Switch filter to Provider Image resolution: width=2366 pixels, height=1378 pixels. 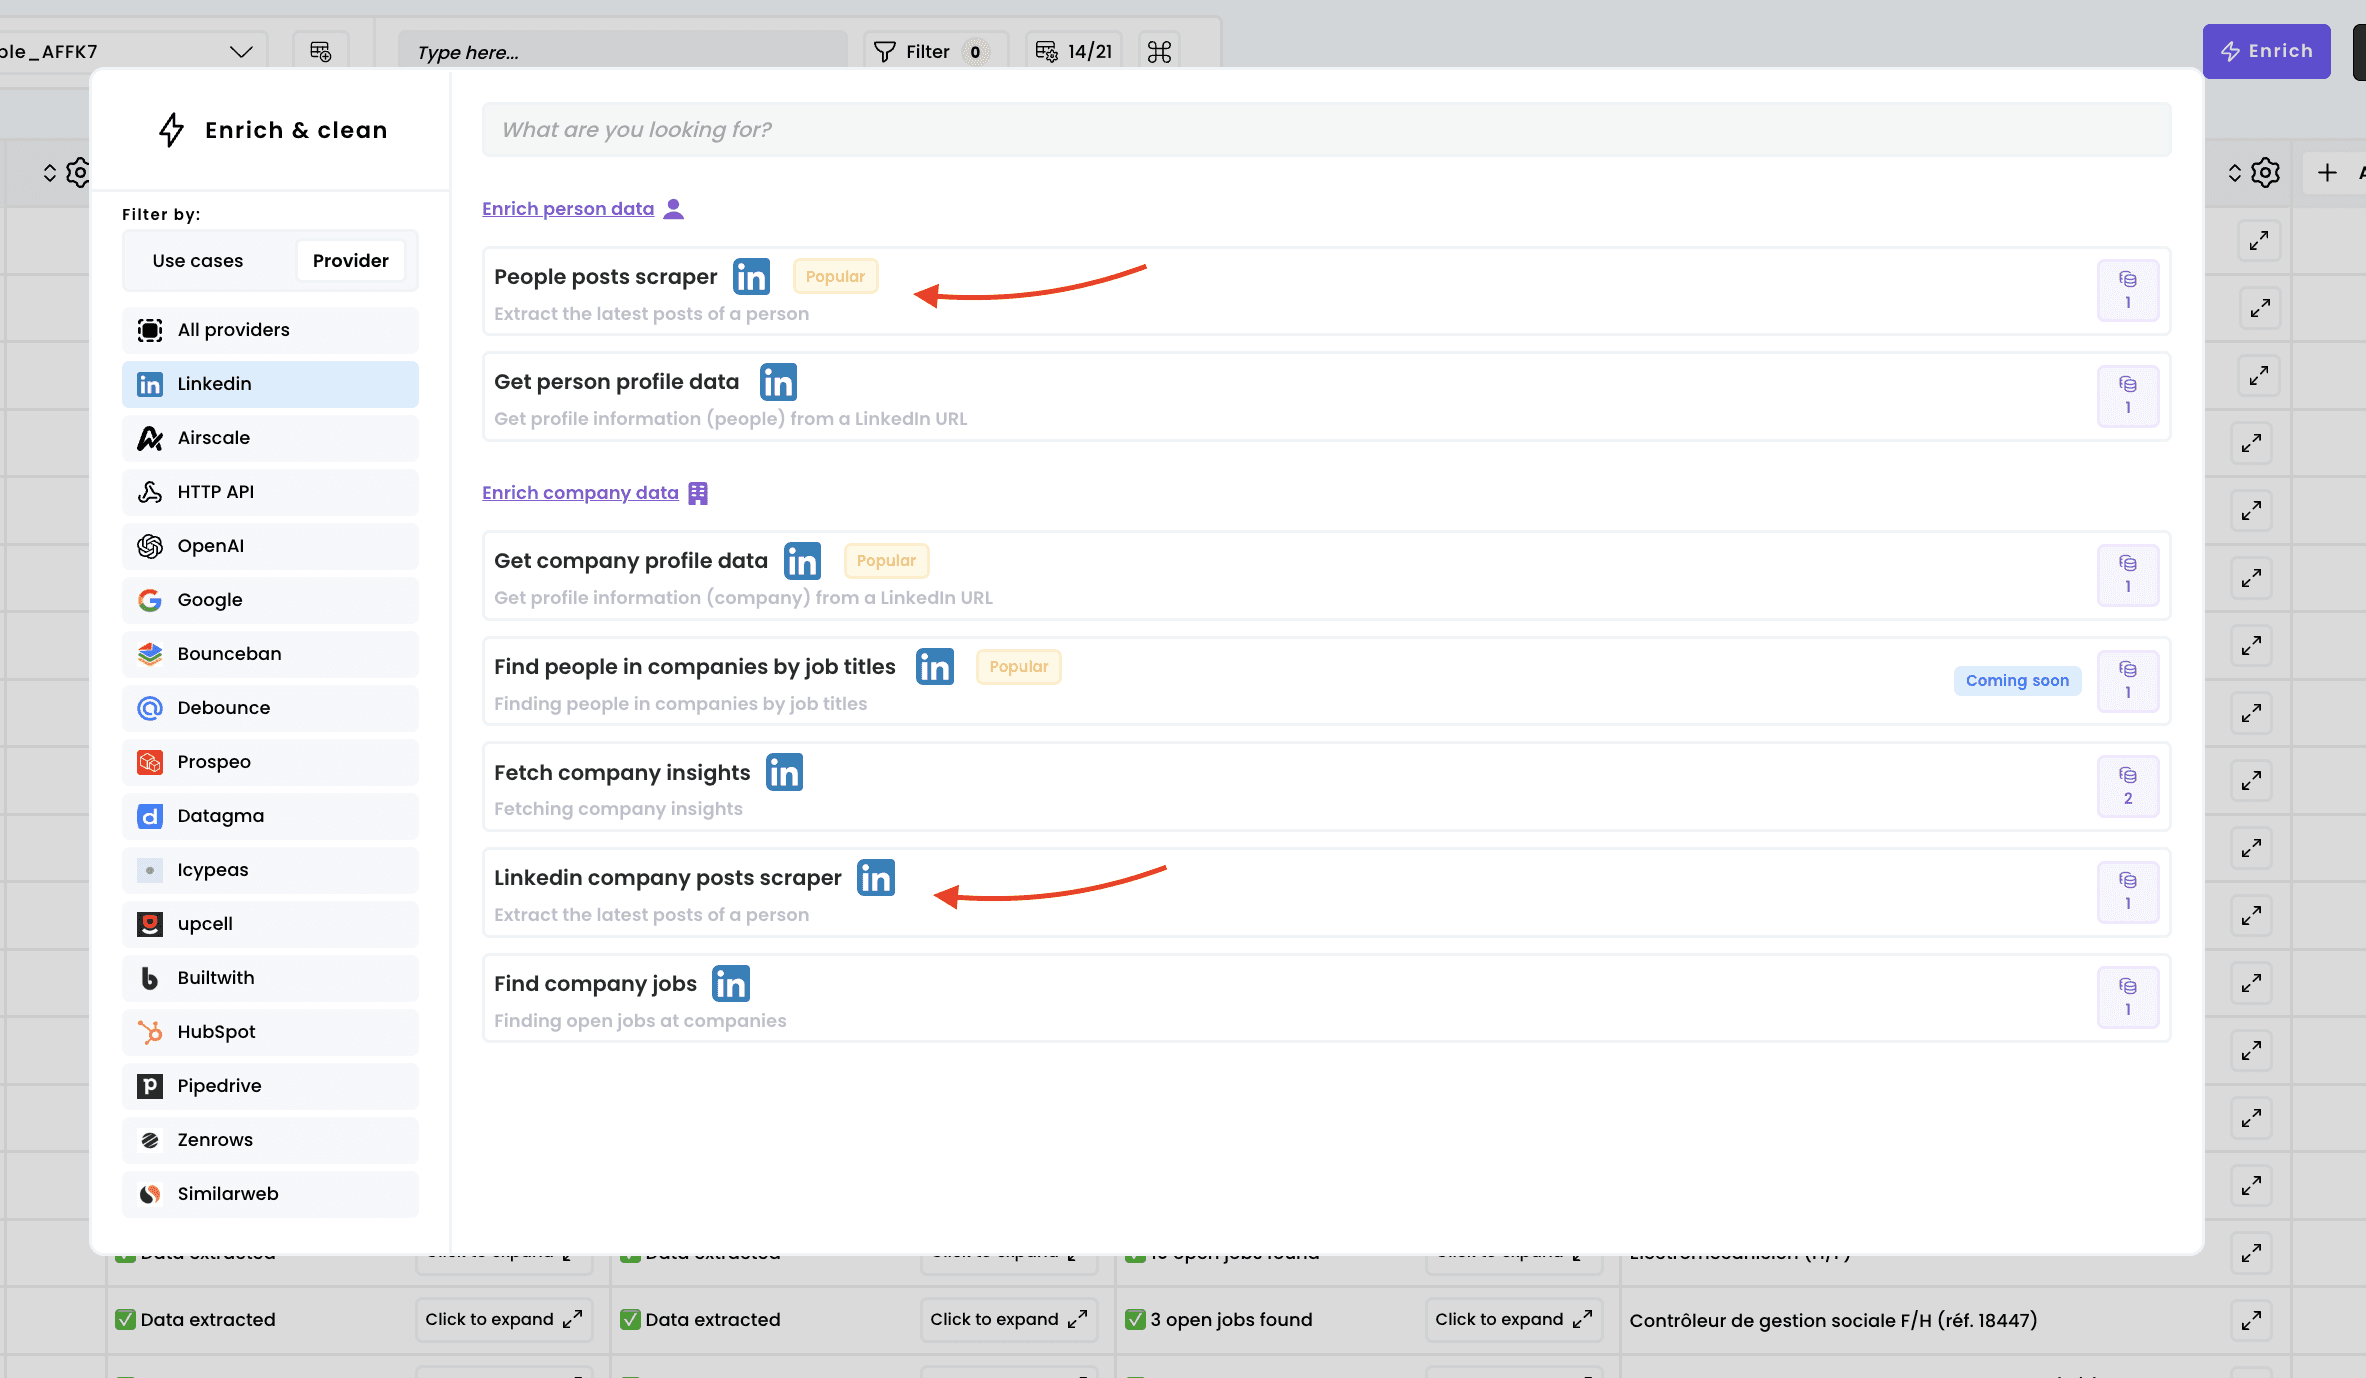350,261
